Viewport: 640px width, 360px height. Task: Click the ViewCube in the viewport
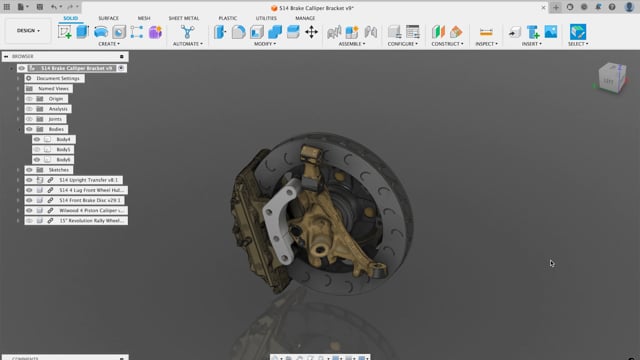coord(611,78)
